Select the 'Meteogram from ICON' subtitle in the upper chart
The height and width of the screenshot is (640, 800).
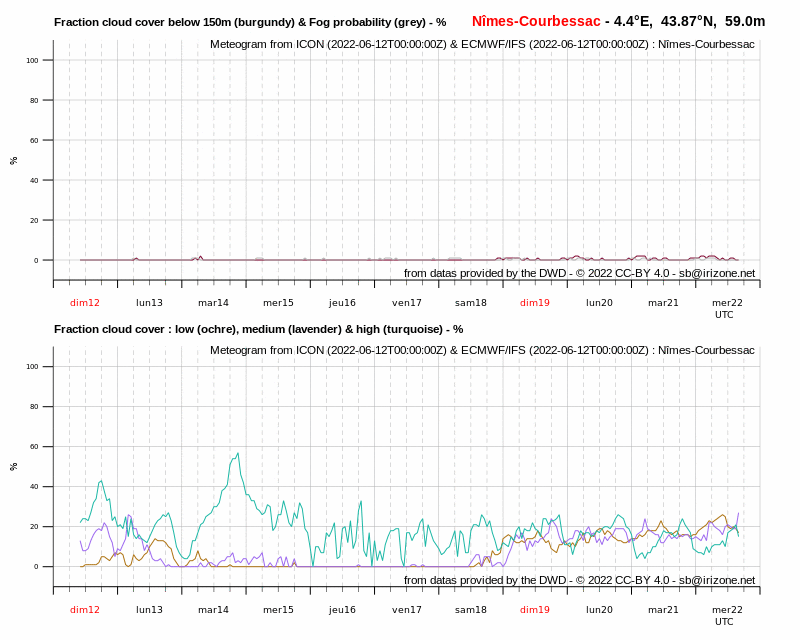coord(482,44)
